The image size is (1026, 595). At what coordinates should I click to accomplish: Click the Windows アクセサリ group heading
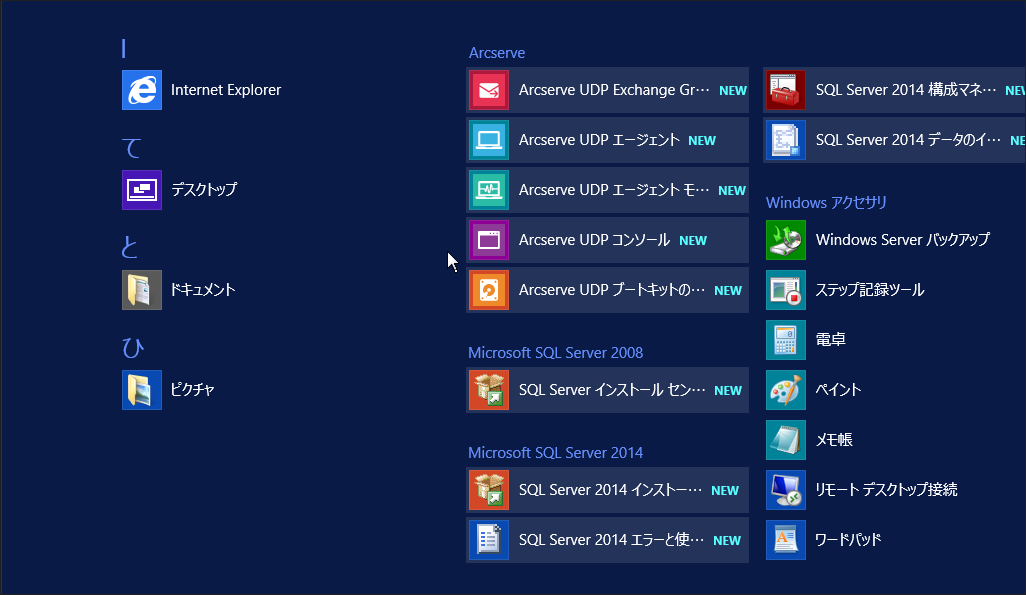(826, 203)
